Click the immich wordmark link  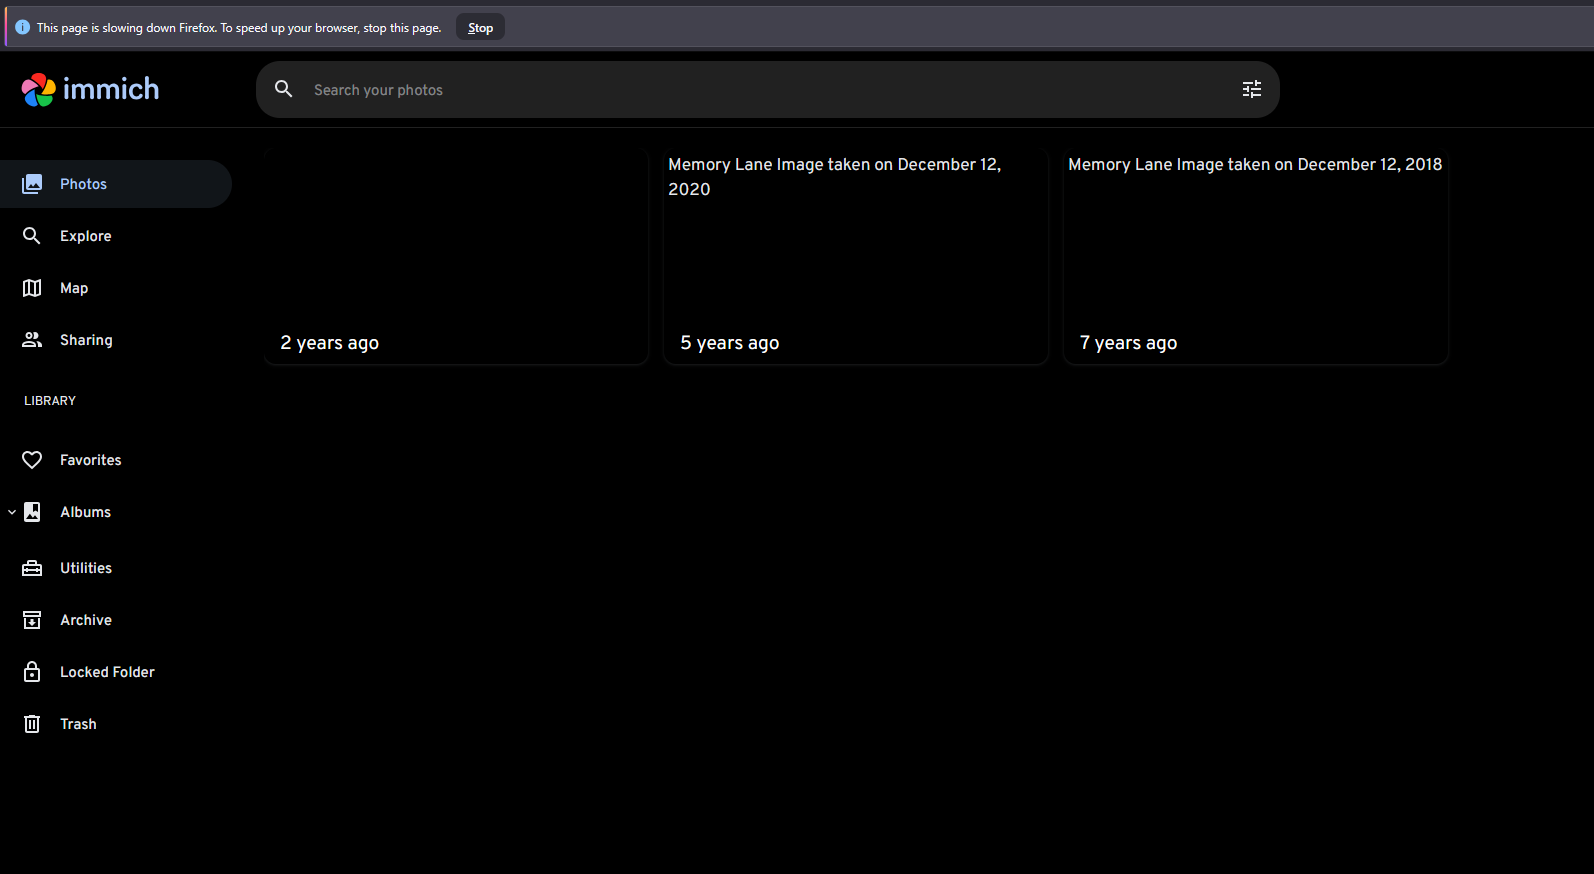click(x=111, y=89)
